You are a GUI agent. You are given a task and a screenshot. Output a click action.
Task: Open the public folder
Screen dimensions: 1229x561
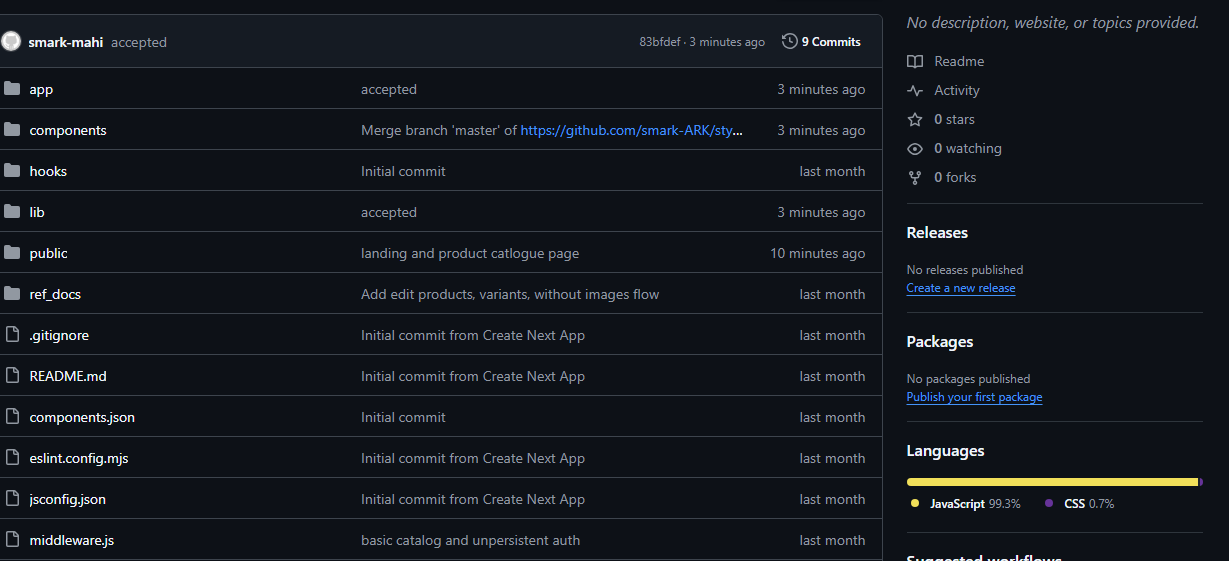click(49, 253)
